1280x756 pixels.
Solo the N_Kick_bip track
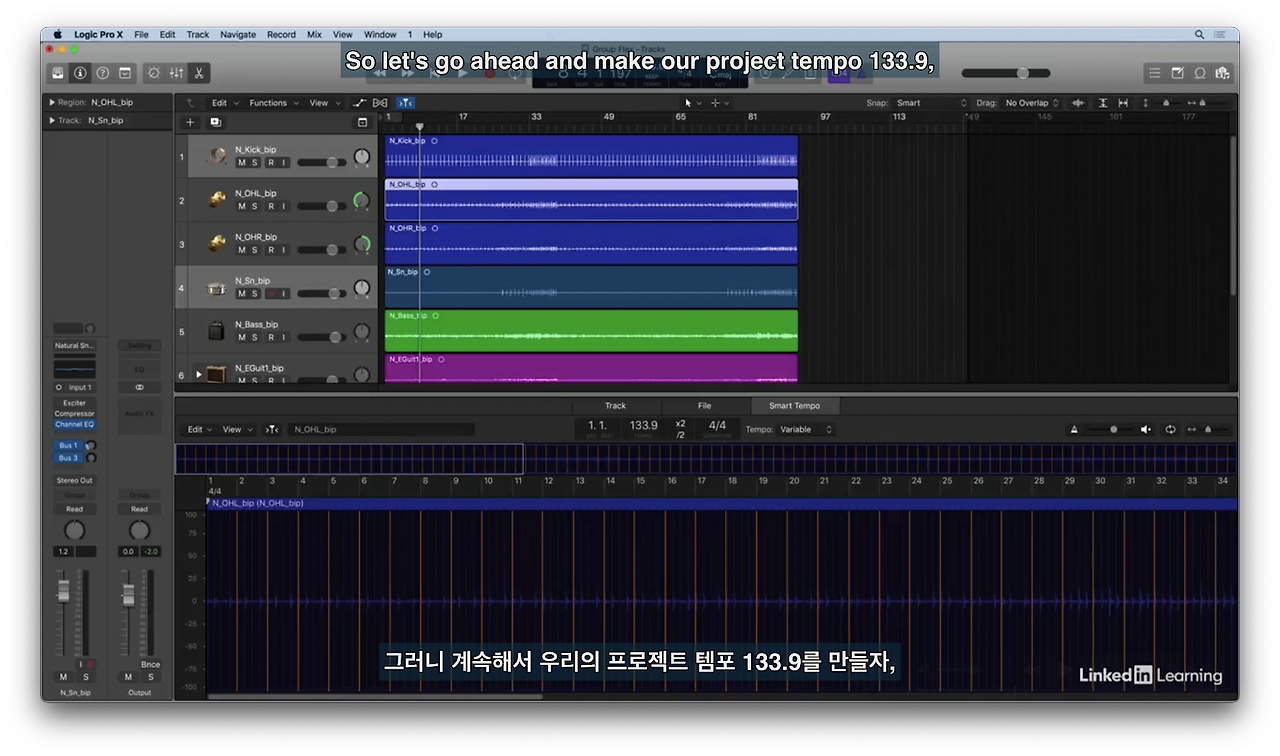click(255, 162)
